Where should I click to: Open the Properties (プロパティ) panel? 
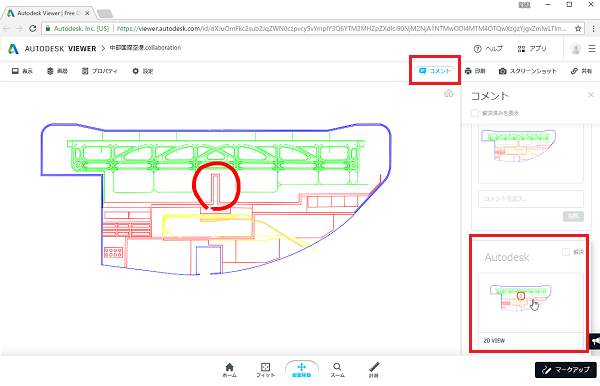(99, 71)
